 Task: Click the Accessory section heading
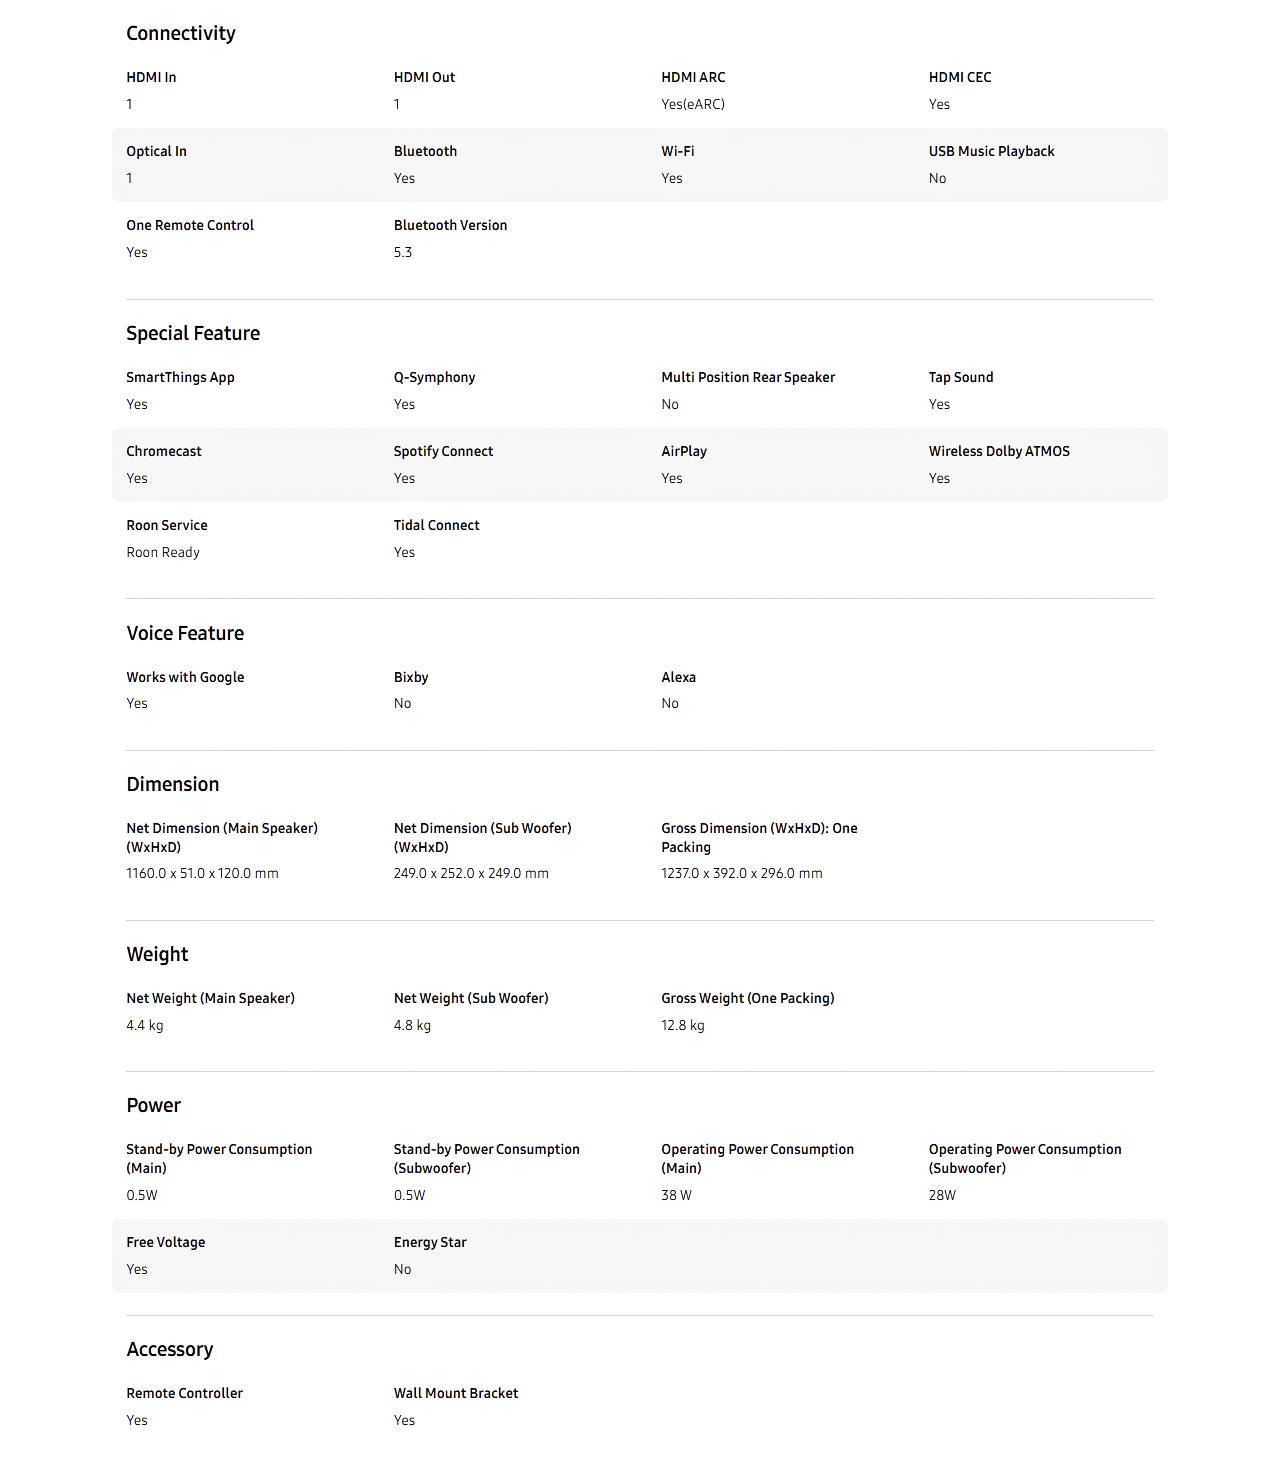pyautogui.click(x=169, y=1349)
